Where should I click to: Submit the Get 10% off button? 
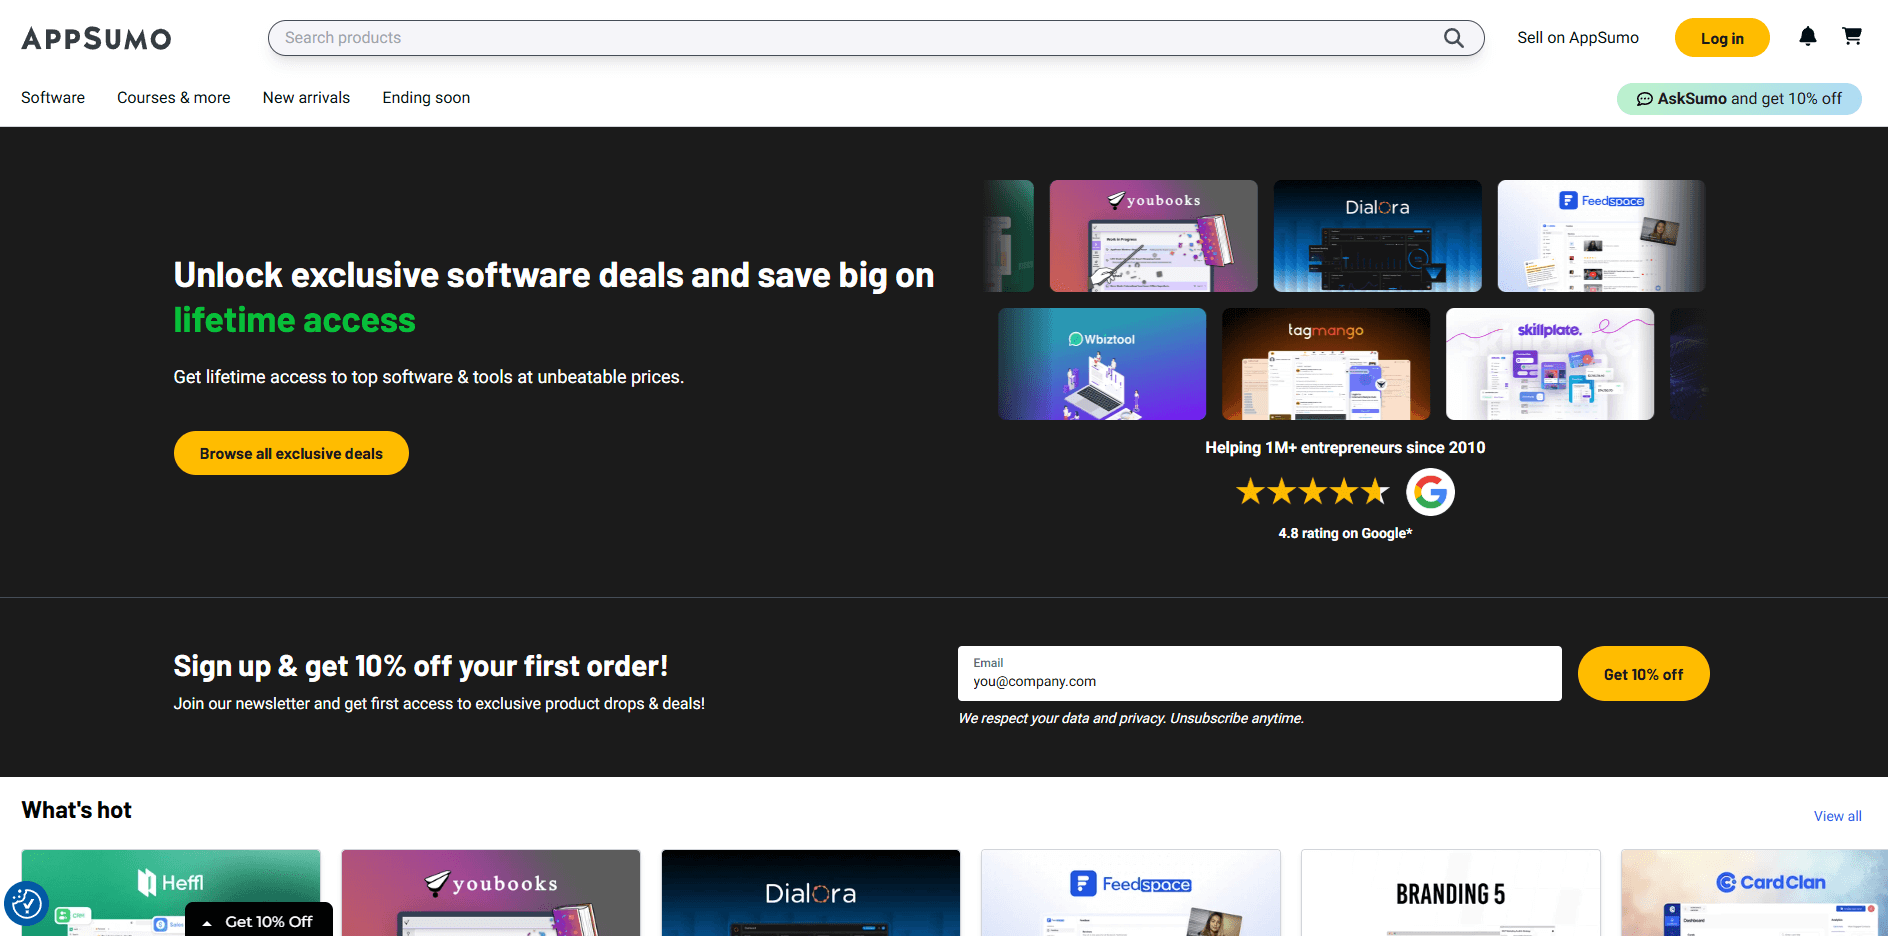click(x=1642, y=675)
